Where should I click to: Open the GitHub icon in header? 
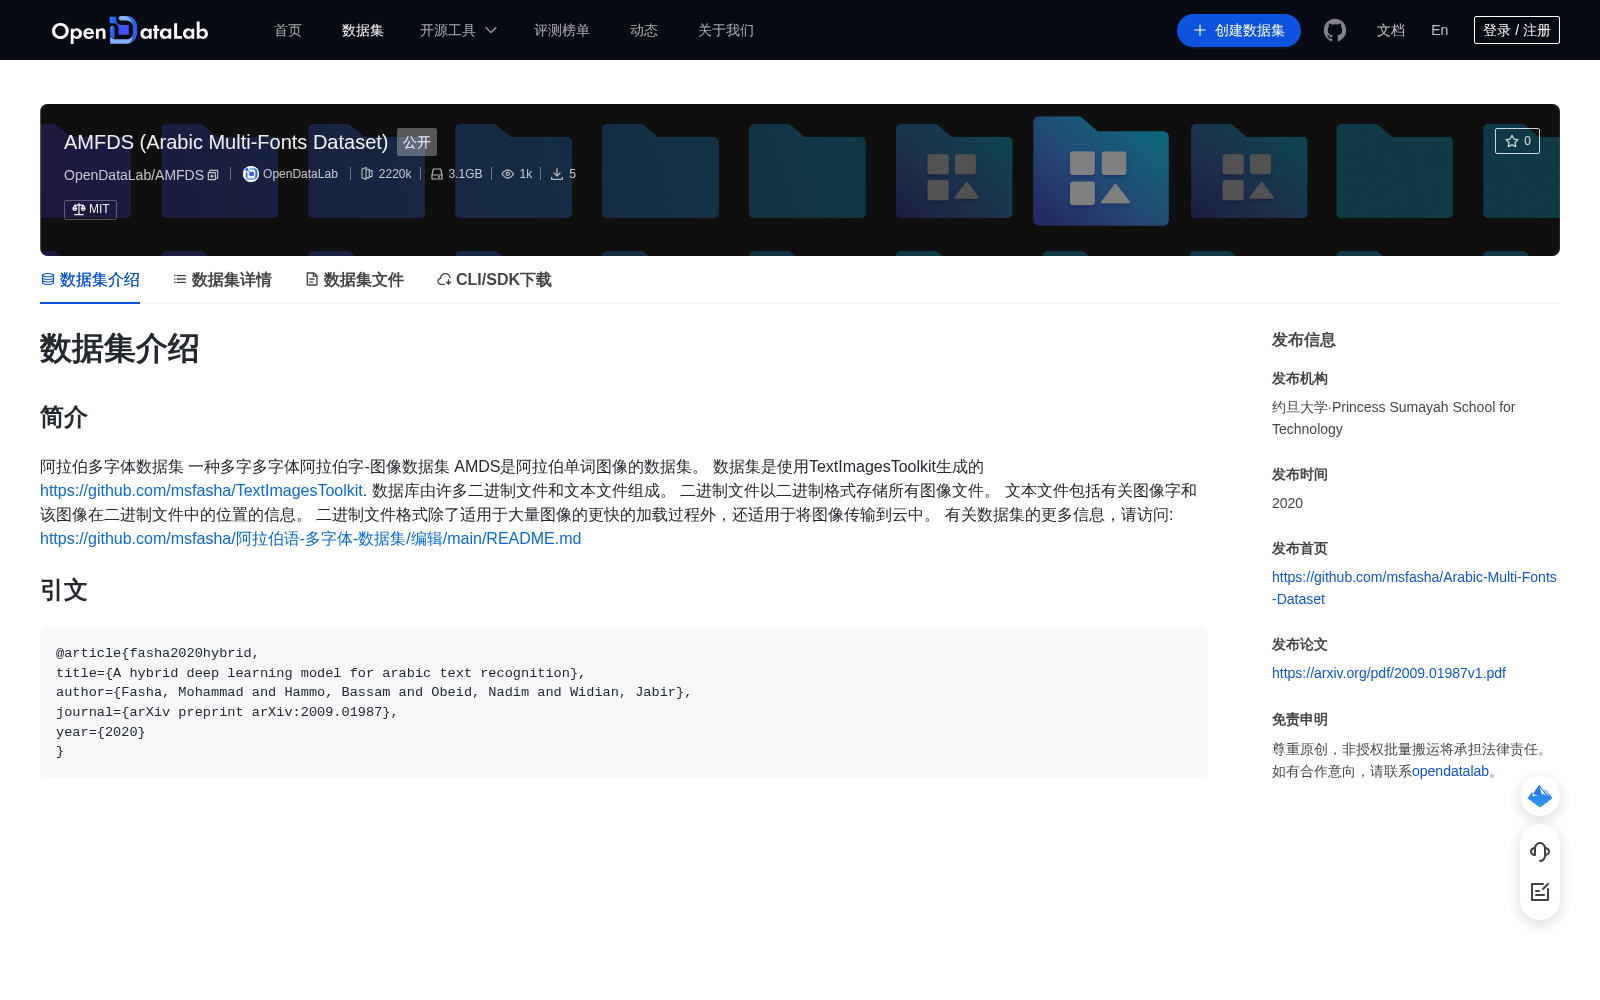point(1335,30)
